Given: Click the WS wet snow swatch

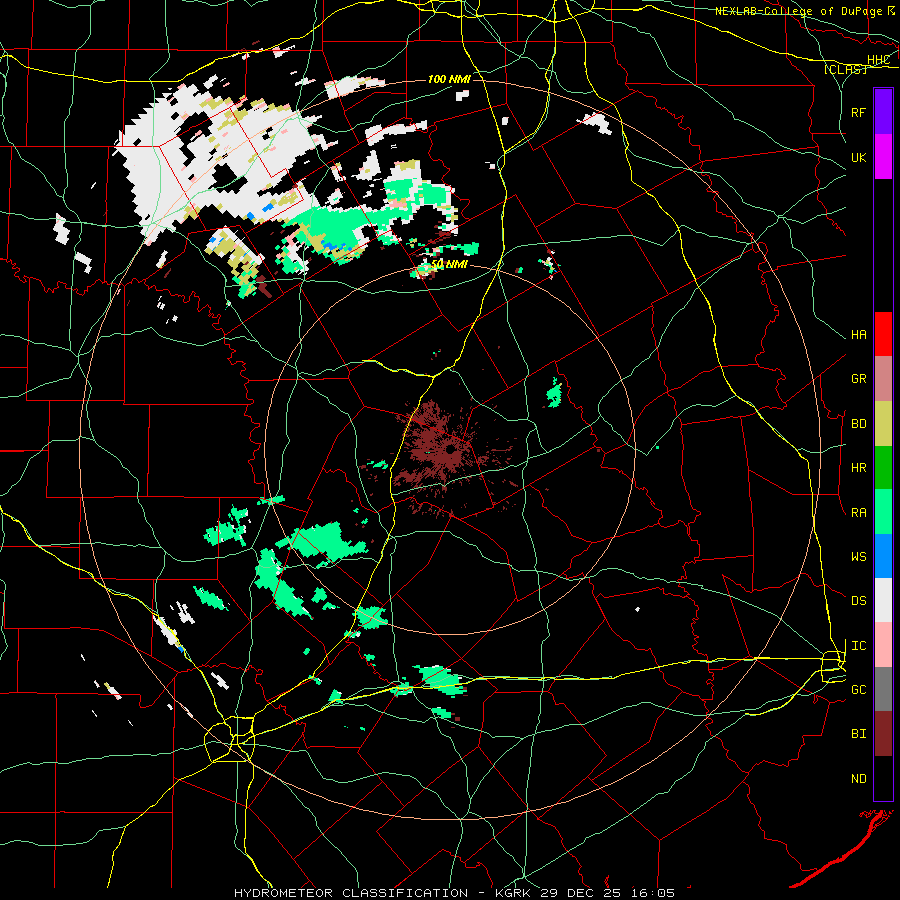Looking at the screenshot, I should (883, 556).
